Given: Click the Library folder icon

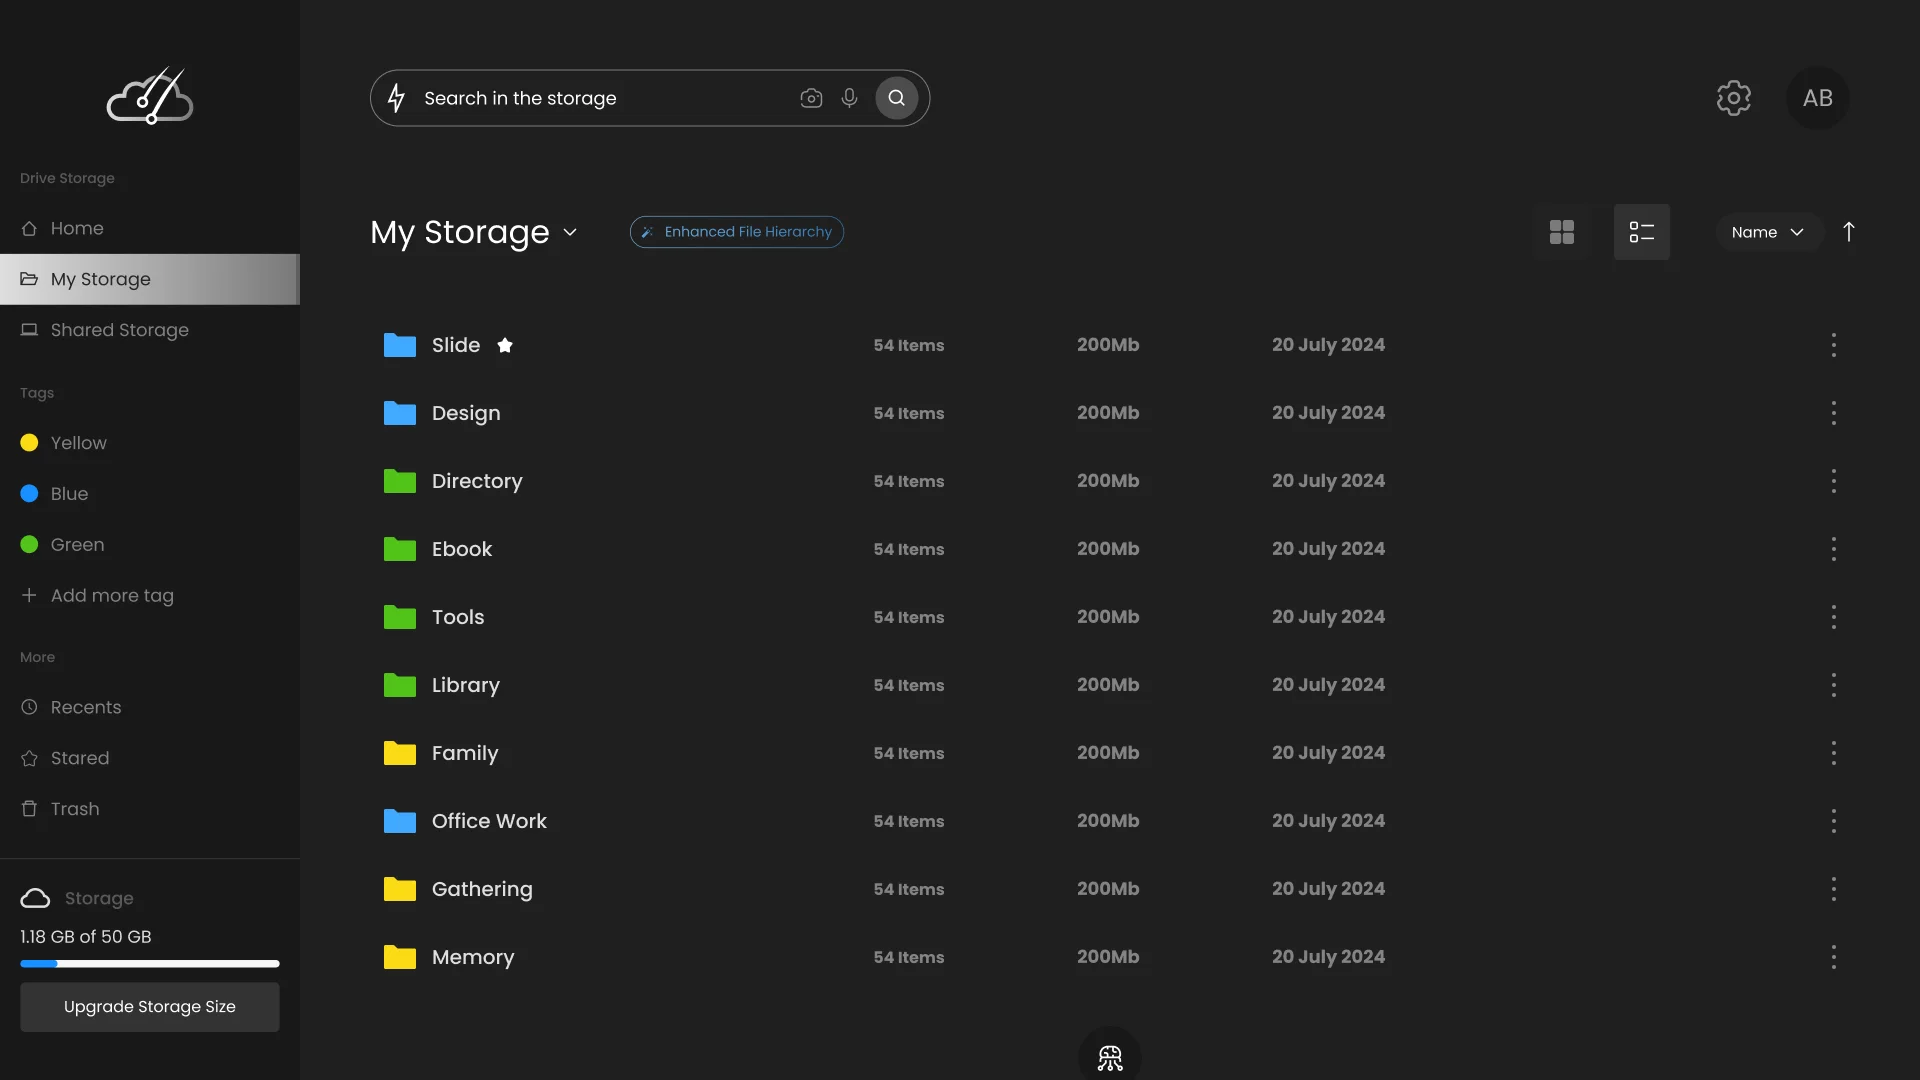Looking at the screenshot, I should coord(400,685).
